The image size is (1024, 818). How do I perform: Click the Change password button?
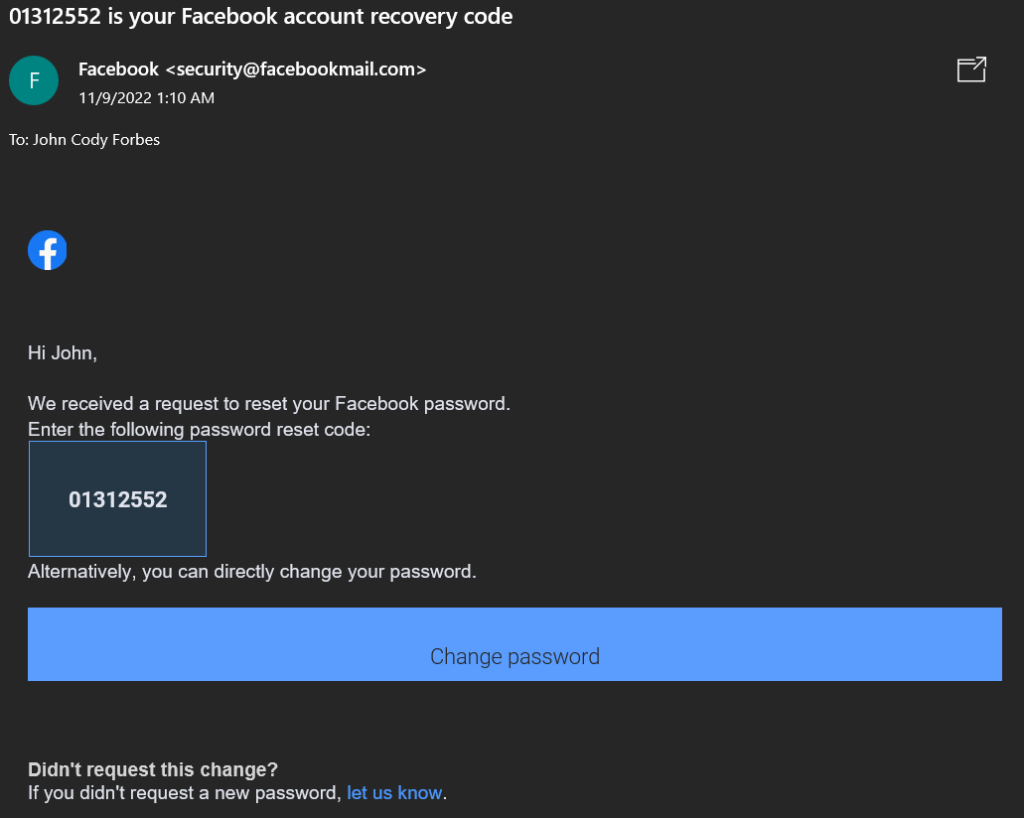tap(515, 644)
